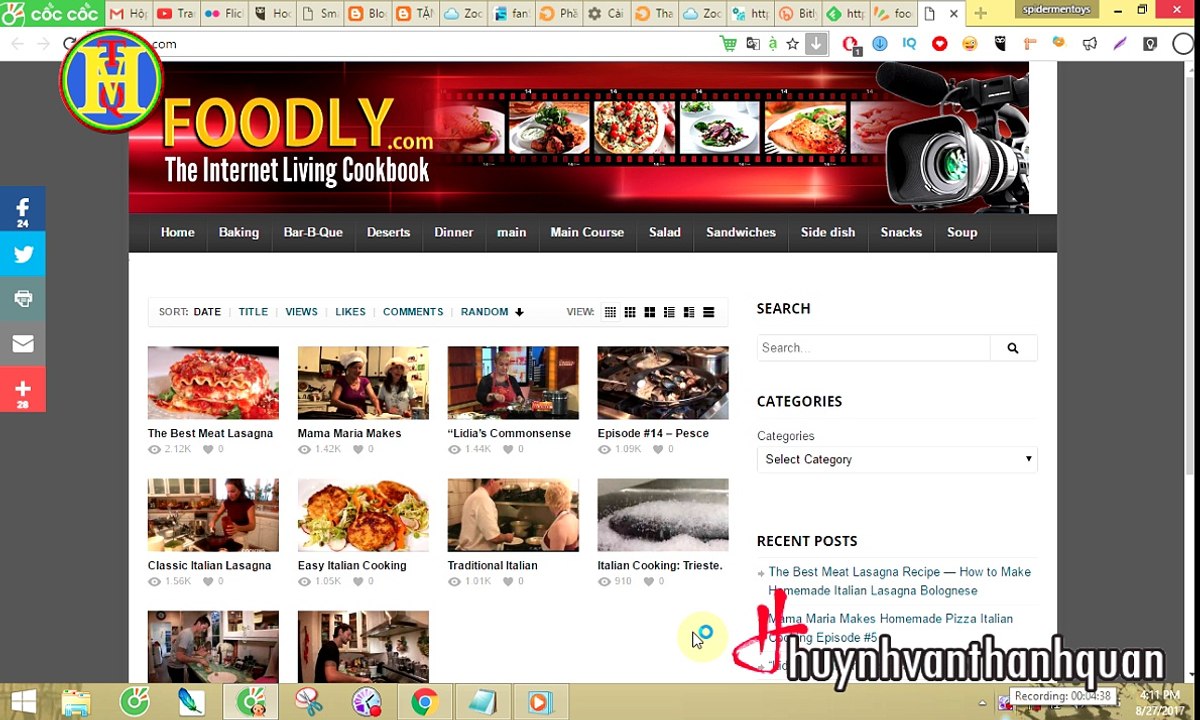The image size is (1200, 720).
Task: Open Episode #14 – Pesce thumbnail
Action: coord(663,383)
